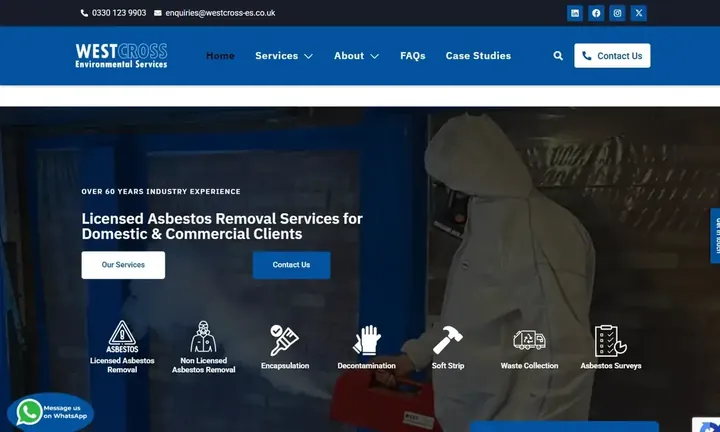720x432 pixels.
Task: Click the Waste Collection label
Action: pyautogui.click(x=529, y=366)
